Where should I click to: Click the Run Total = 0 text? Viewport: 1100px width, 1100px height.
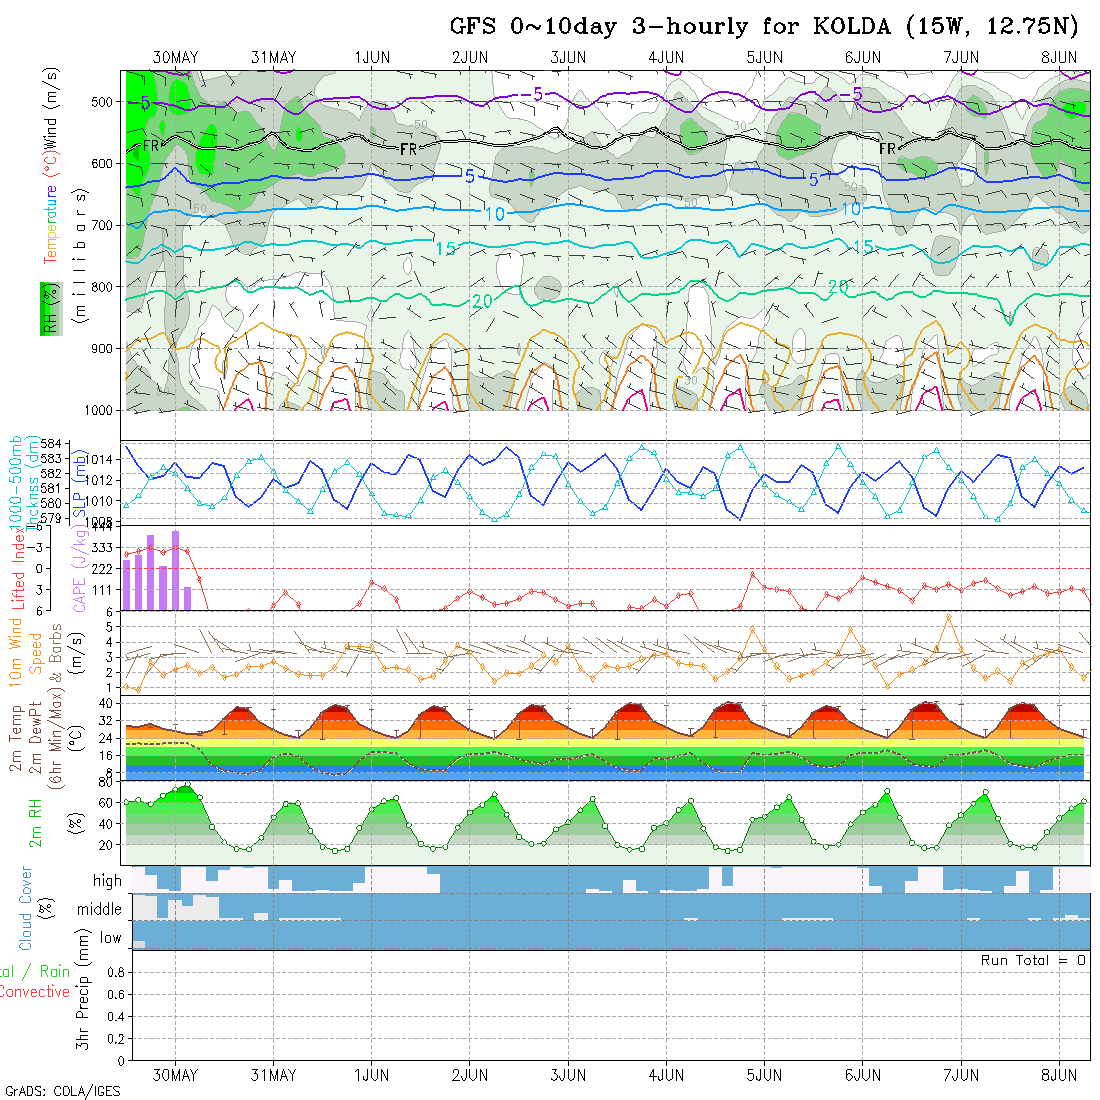click(1033, 960)
